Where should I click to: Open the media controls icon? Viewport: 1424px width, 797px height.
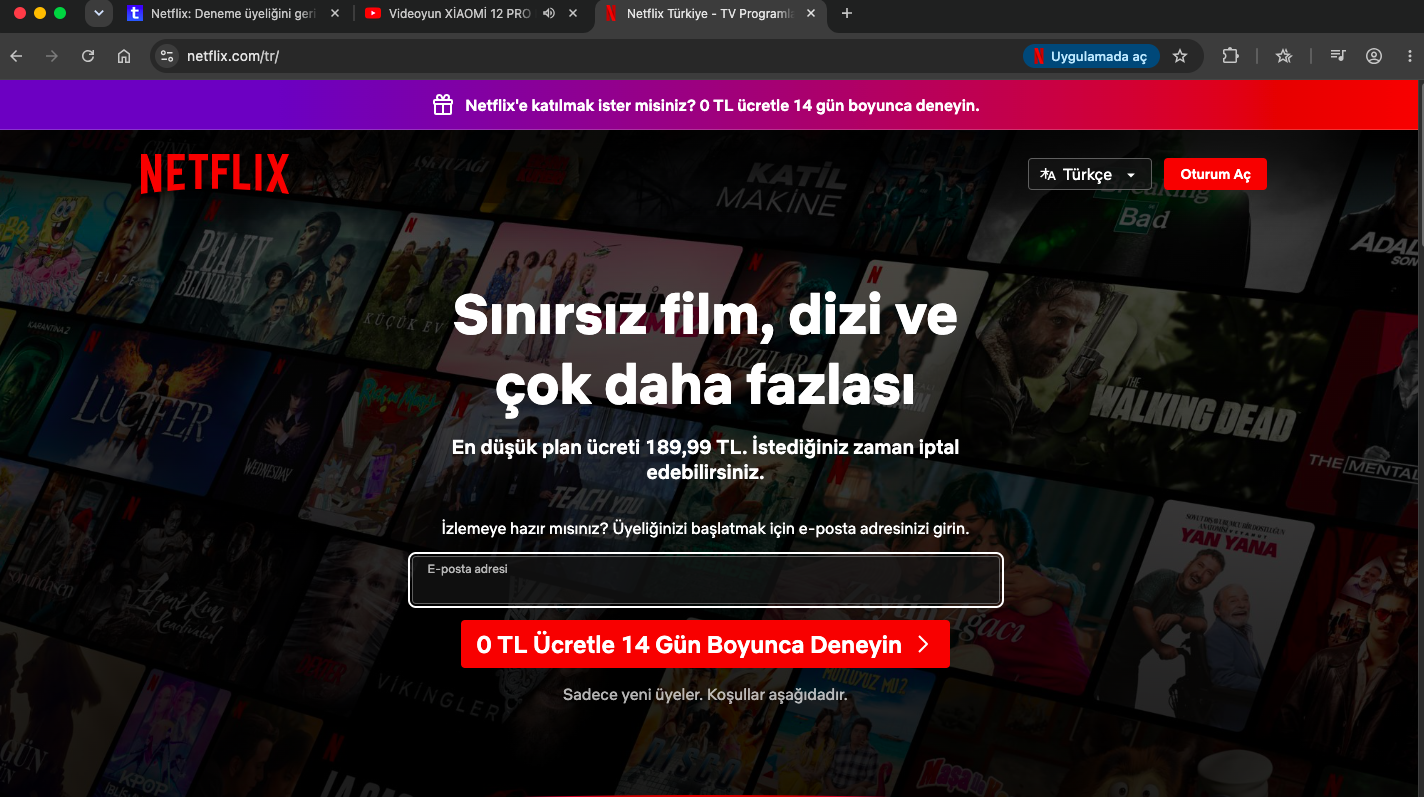(x=1338, y=56)
